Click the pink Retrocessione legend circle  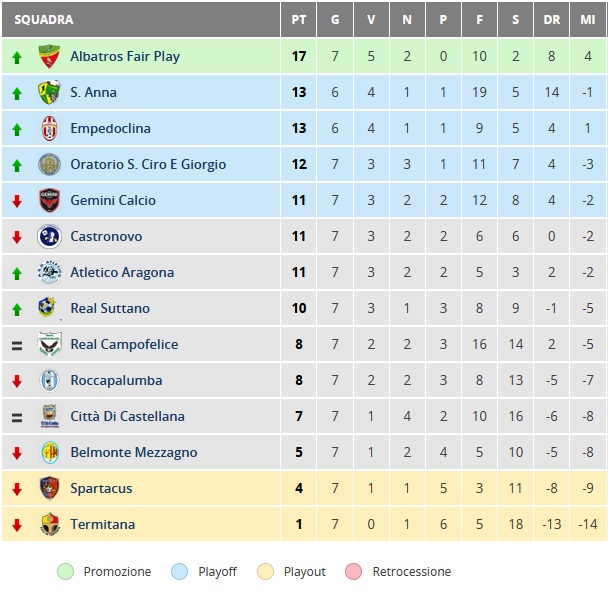pos(353,572)
